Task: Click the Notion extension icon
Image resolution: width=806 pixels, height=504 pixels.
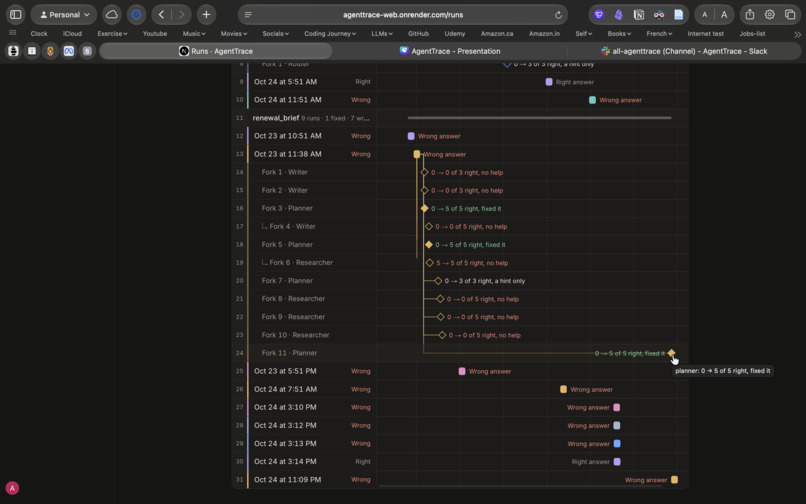Action: click(x=638, y=15)
